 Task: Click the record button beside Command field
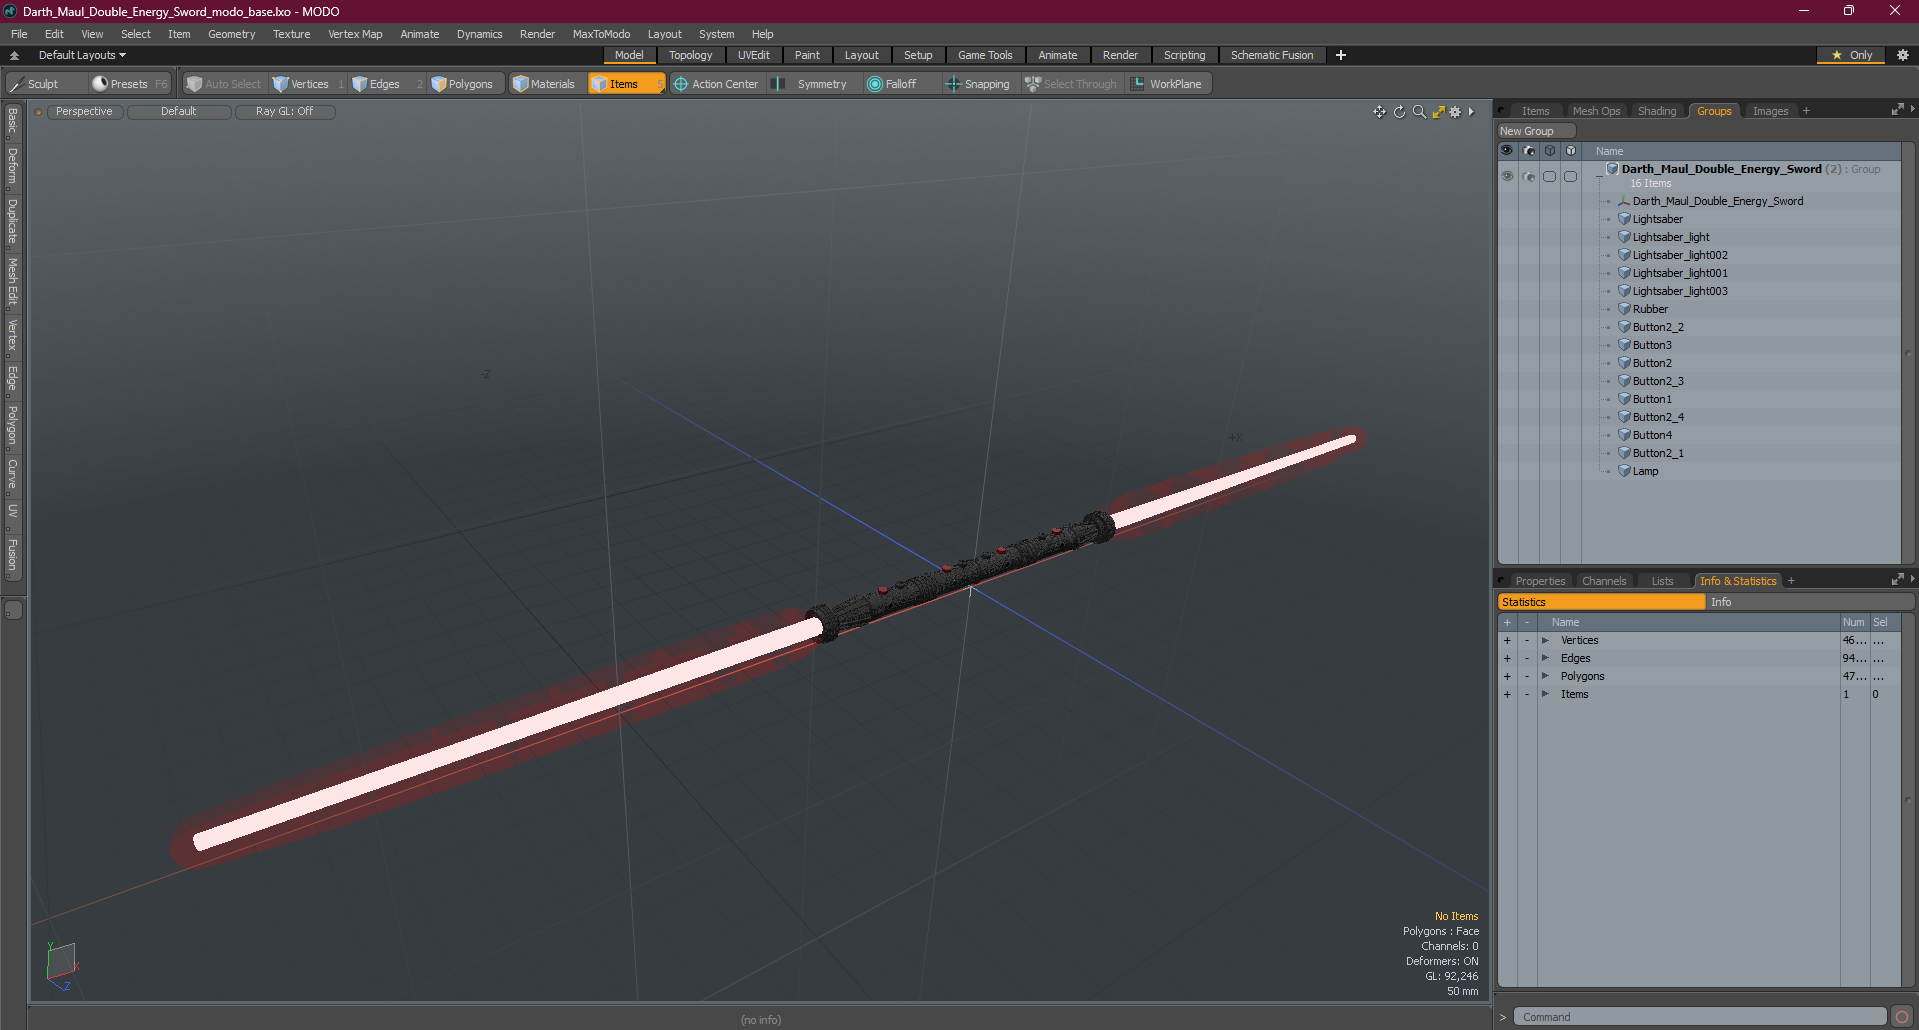[1901, 1017]
